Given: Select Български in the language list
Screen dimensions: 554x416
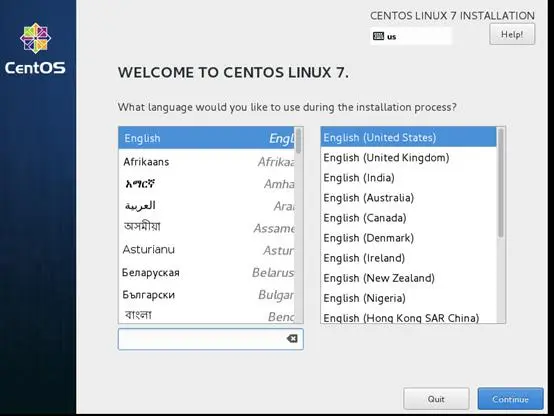Looking at the screenshot, I should [206, 294].
